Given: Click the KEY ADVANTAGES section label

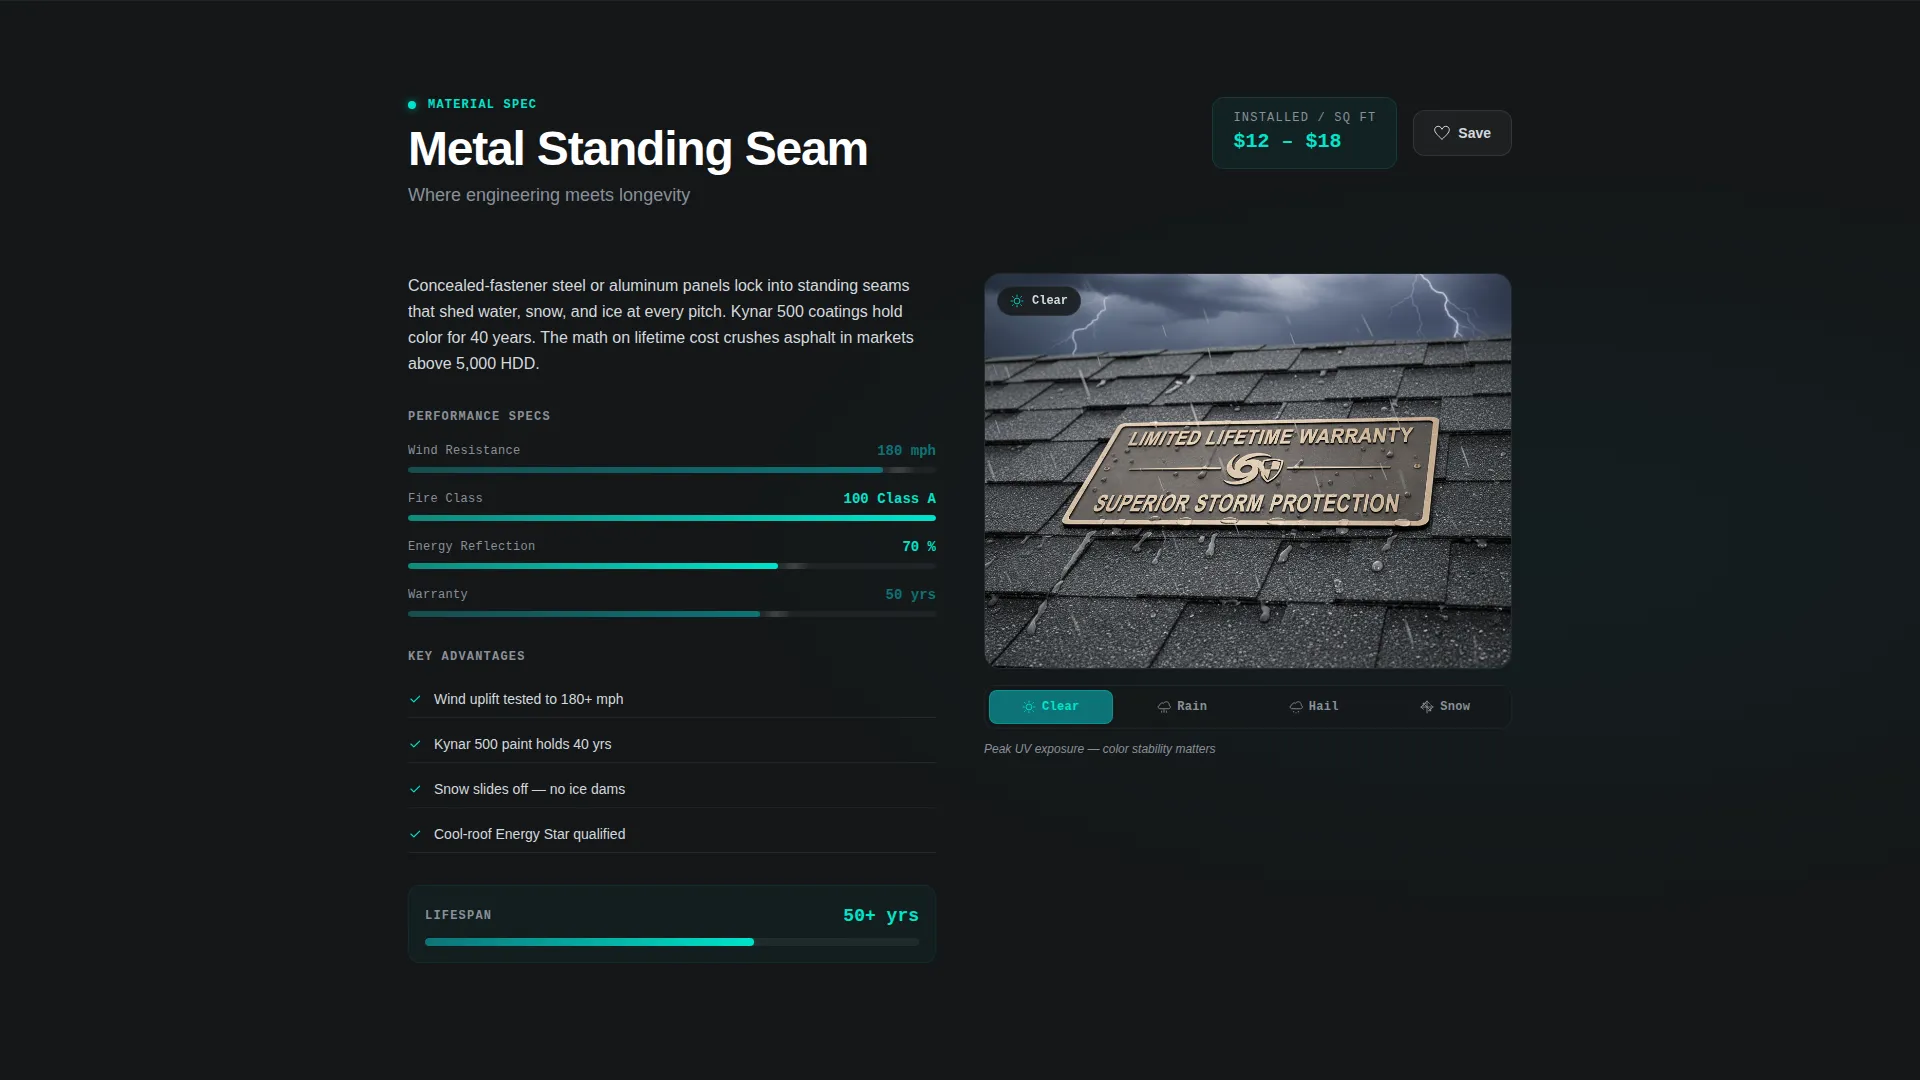Looking at the screenshot, I should pos(466,656).
